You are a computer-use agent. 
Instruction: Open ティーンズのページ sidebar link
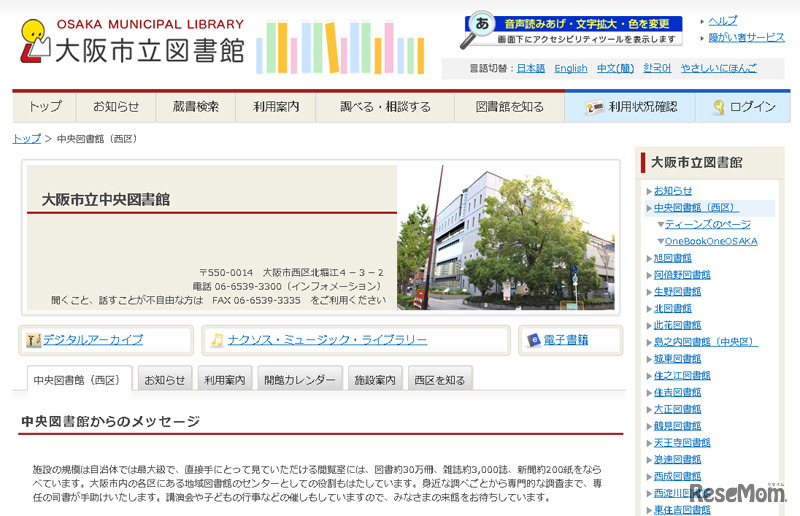click(x=708, y=225)
